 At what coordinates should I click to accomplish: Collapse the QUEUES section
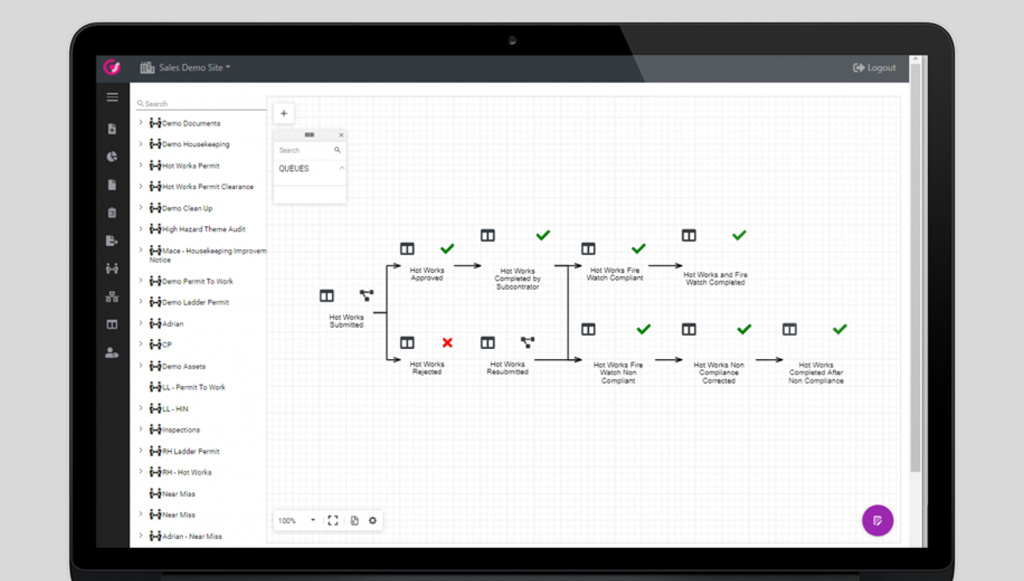point(342,168)
